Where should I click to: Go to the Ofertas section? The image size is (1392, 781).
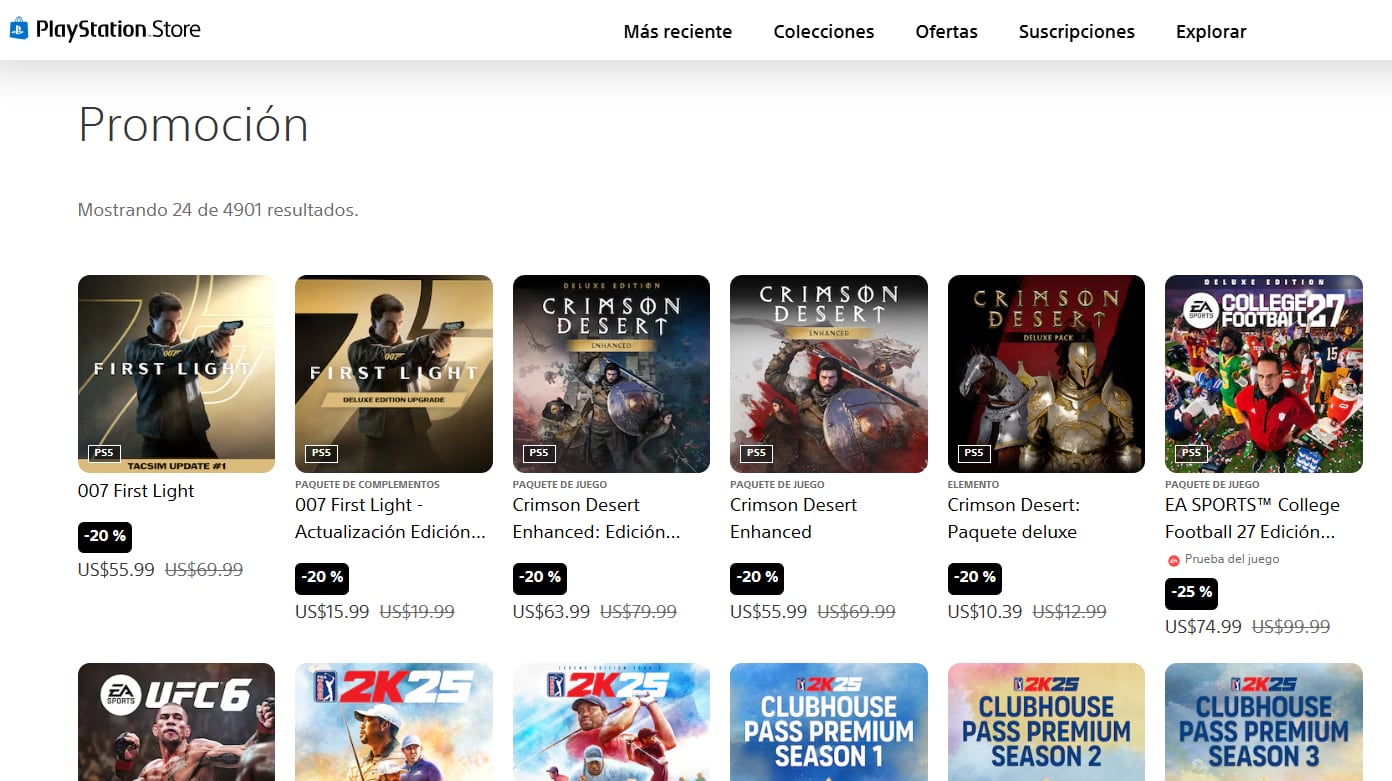pos(946,31)
